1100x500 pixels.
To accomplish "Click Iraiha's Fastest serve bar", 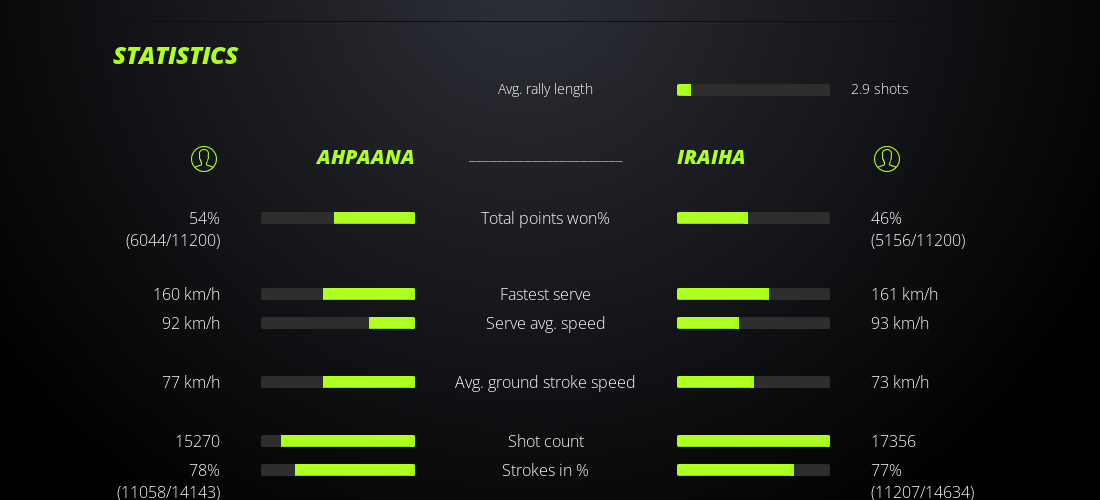I will 753,294.
